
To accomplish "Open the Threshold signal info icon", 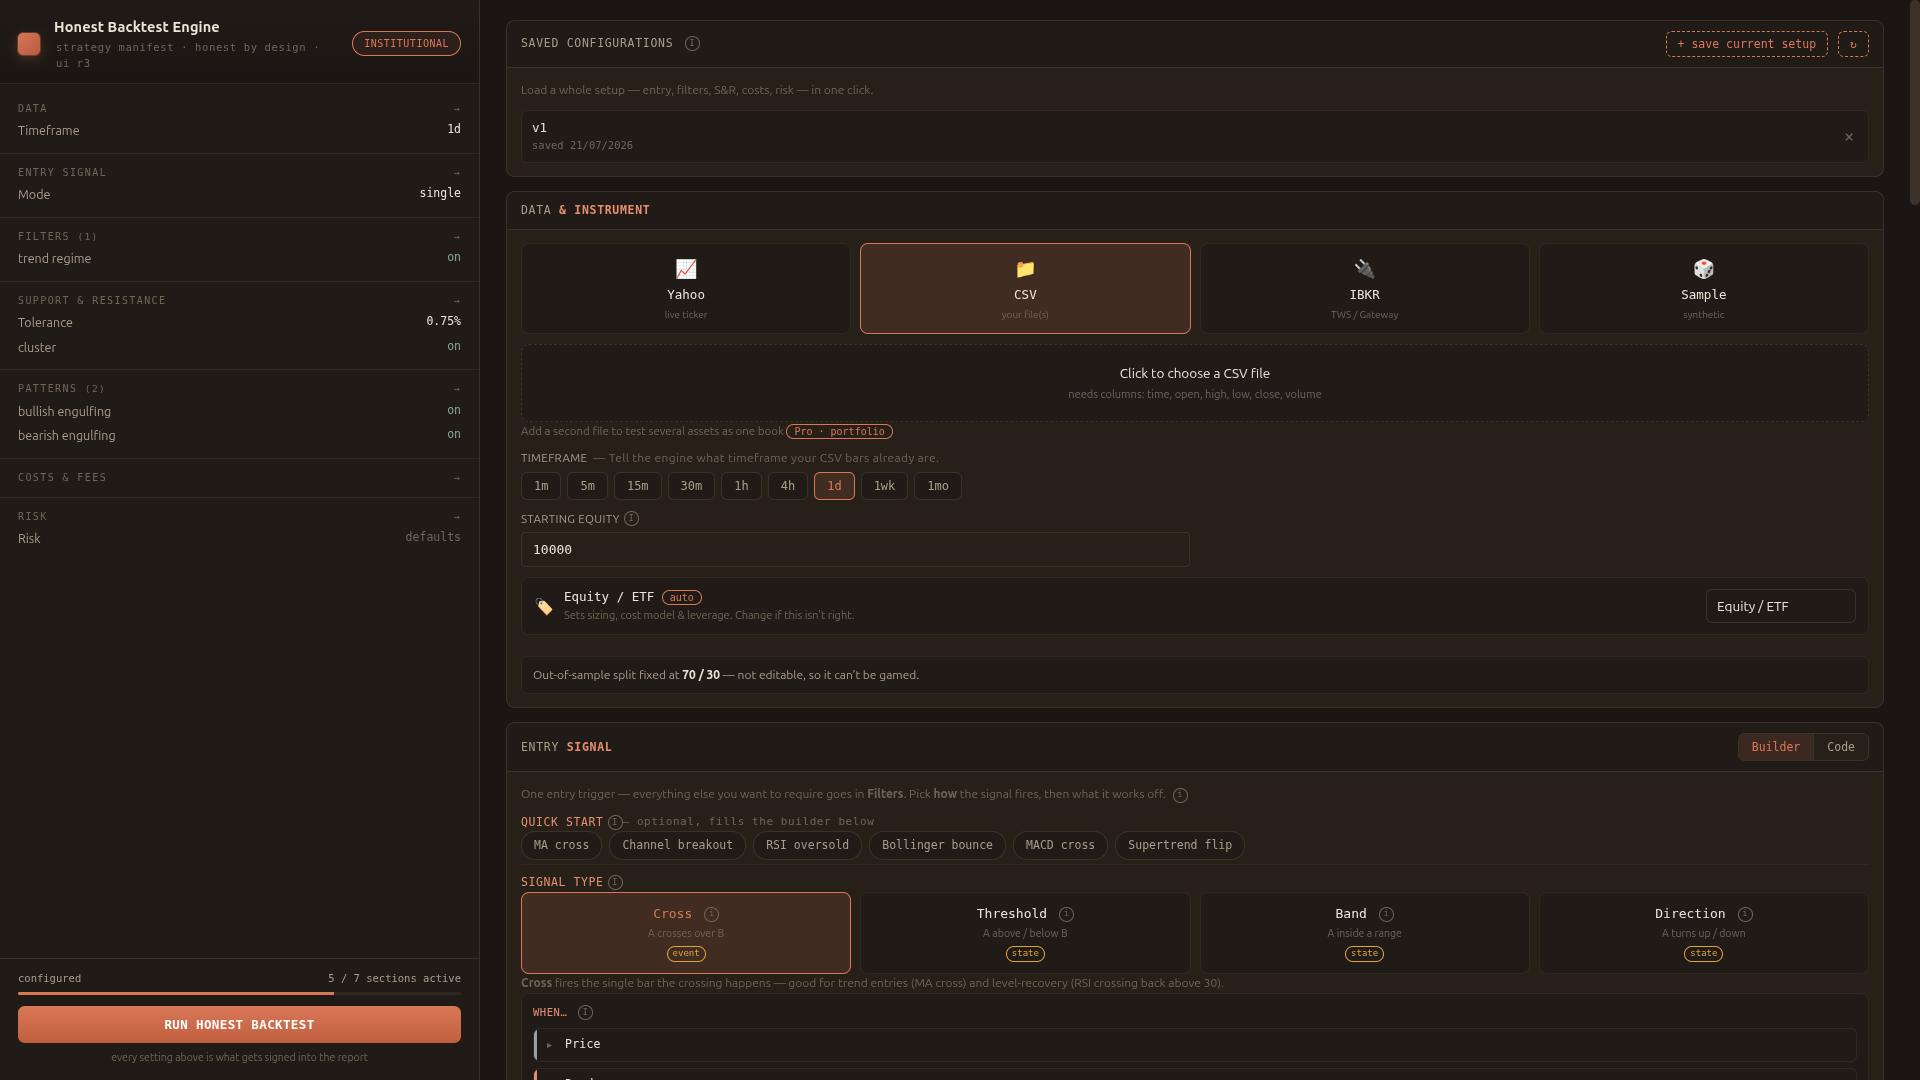I will tap(1066, 915).
